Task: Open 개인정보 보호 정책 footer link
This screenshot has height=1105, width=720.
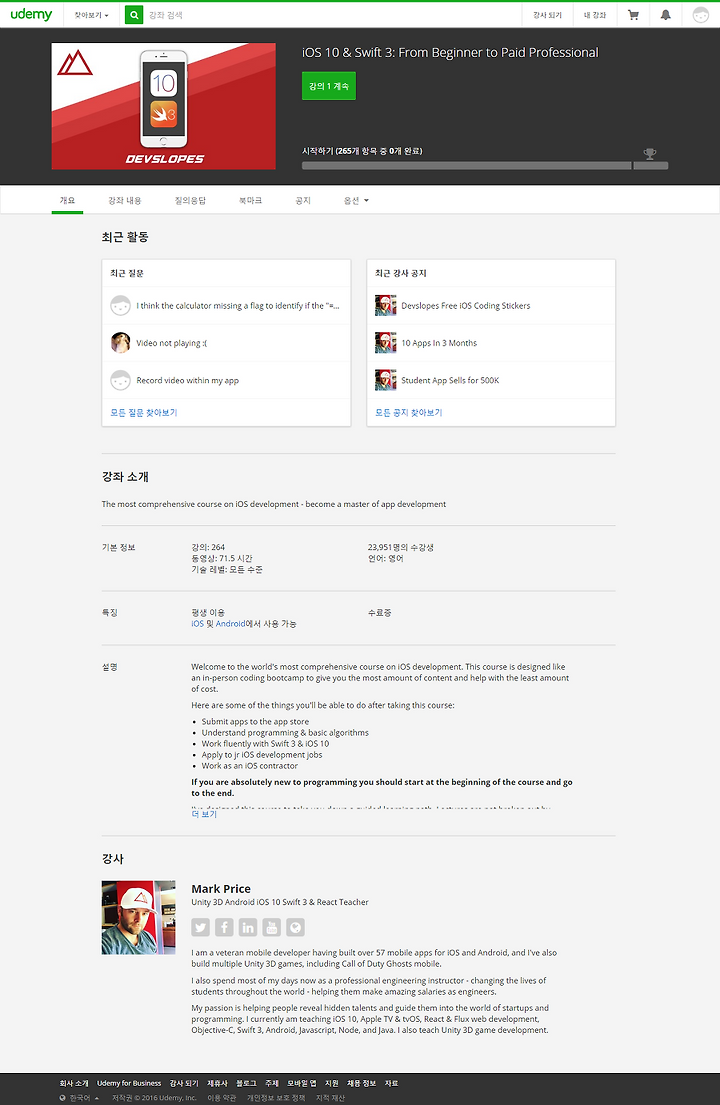Action: point(276,1098)
